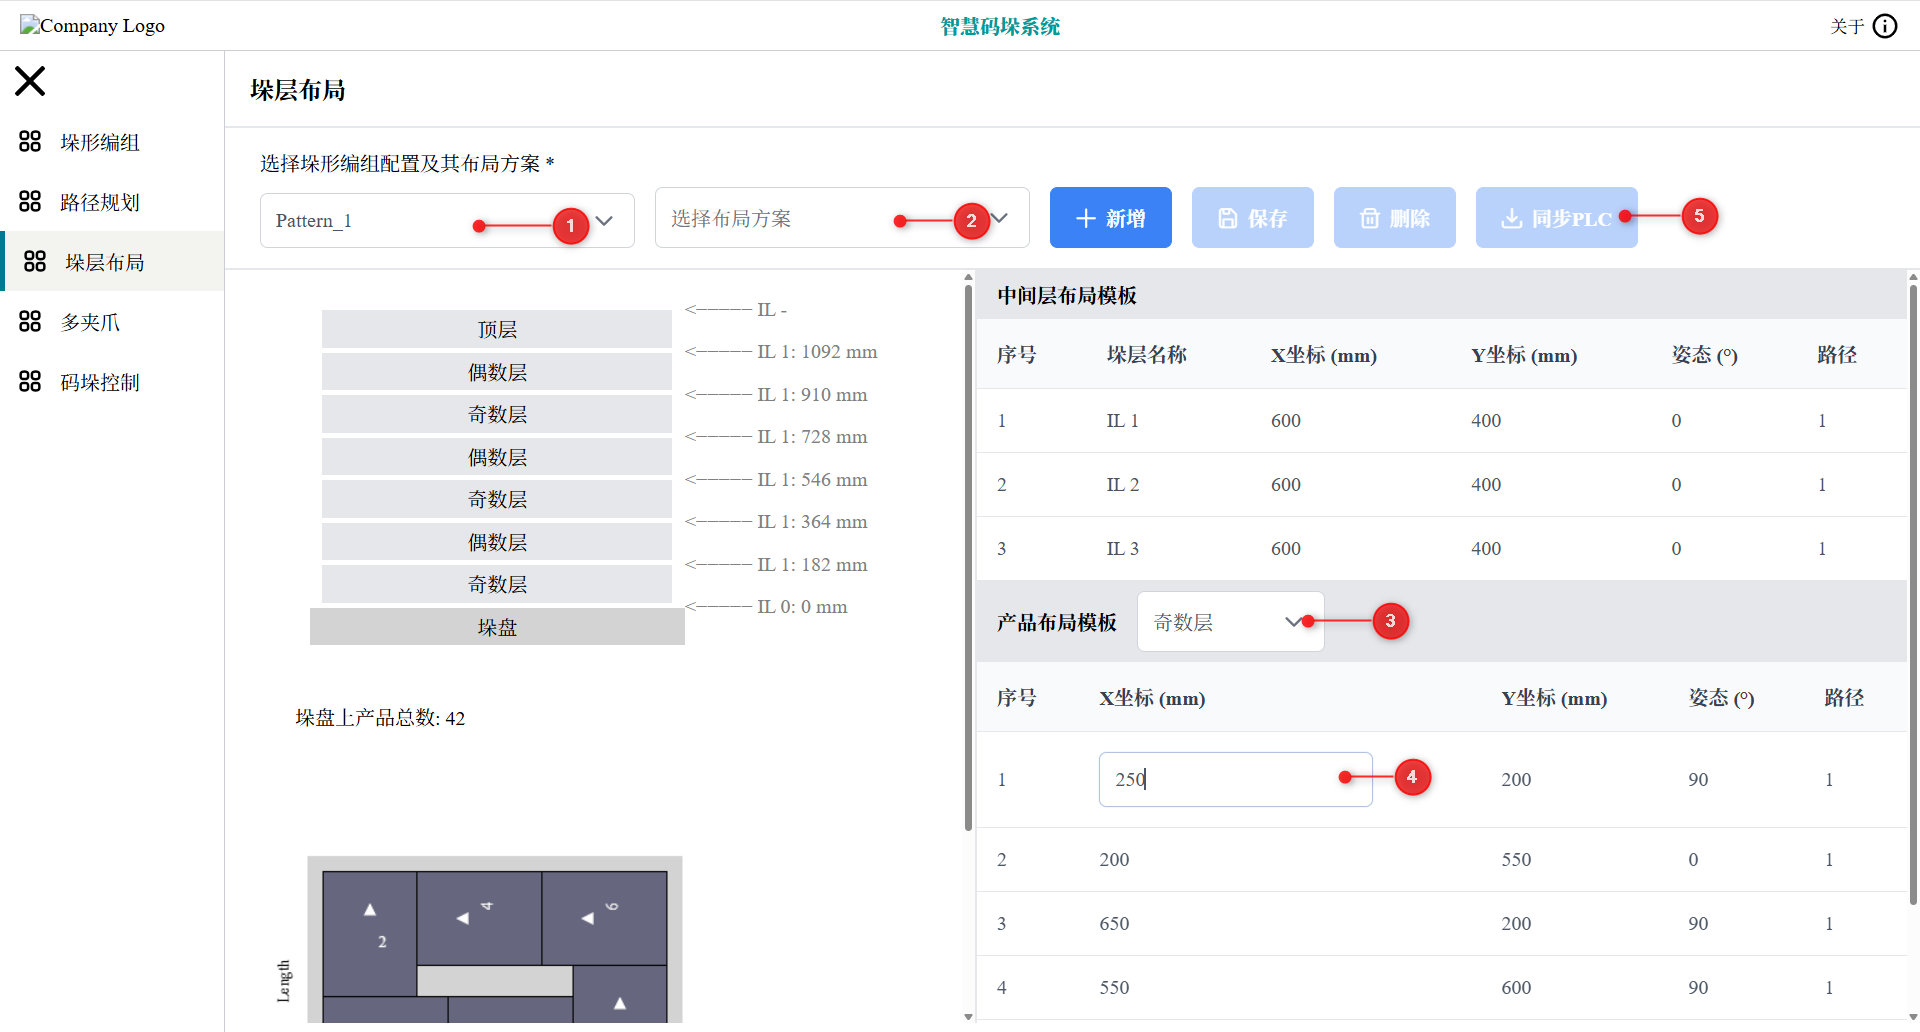Click the 新增 button
The image size is (1920, 1032).
click(1111, 217)
